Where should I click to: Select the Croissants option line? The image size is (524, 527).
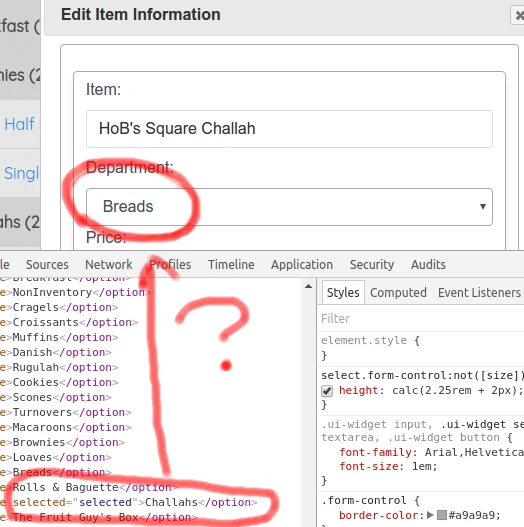pyautogui.click(x=69, y=322)
